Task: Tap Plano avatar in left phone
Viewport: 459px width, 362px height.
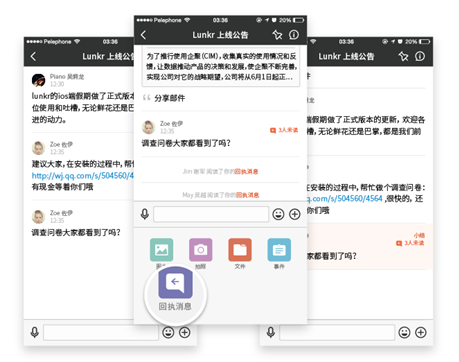Action: [38, 80]
